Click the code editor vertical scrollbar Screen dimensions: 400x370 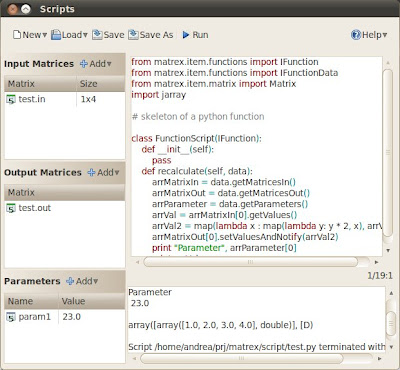[388, 153]
